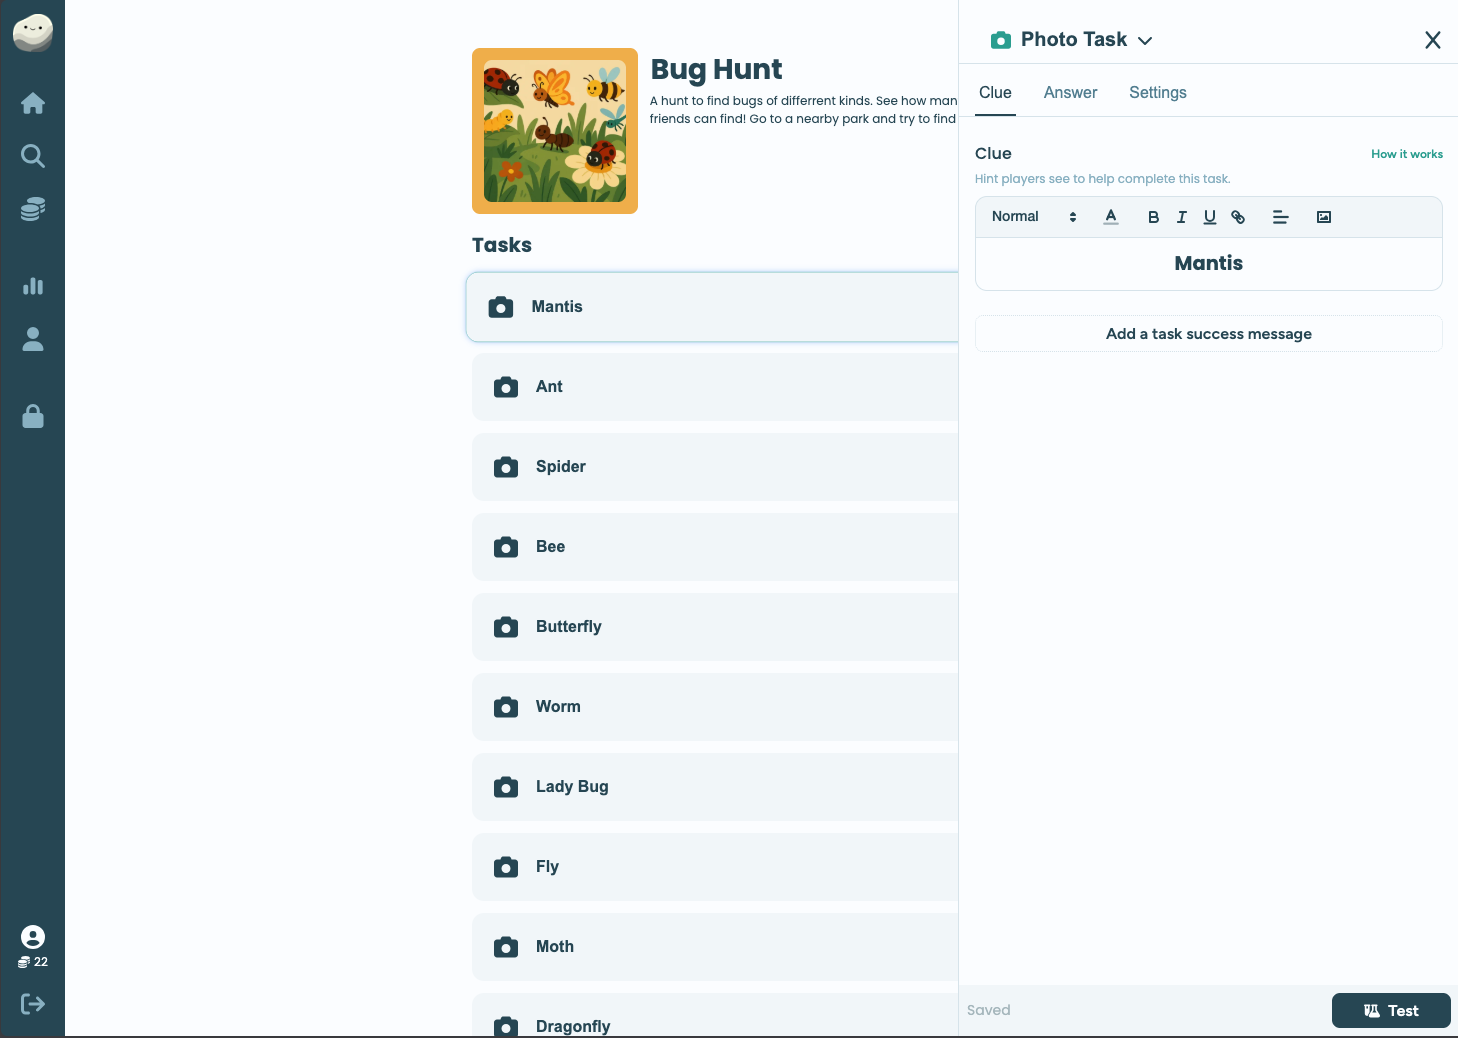Select the Fly task row

click(715, 867)
